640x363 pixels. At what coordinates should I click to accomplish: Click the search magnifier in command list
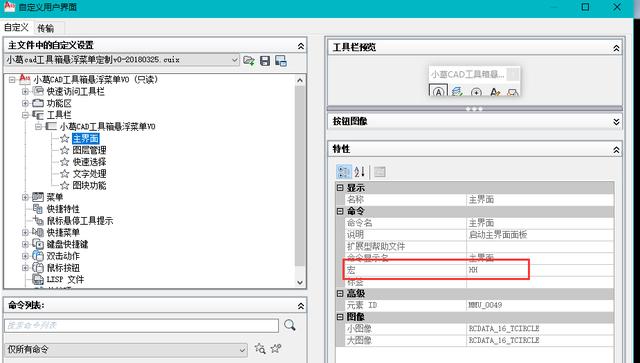coord(290,325)
